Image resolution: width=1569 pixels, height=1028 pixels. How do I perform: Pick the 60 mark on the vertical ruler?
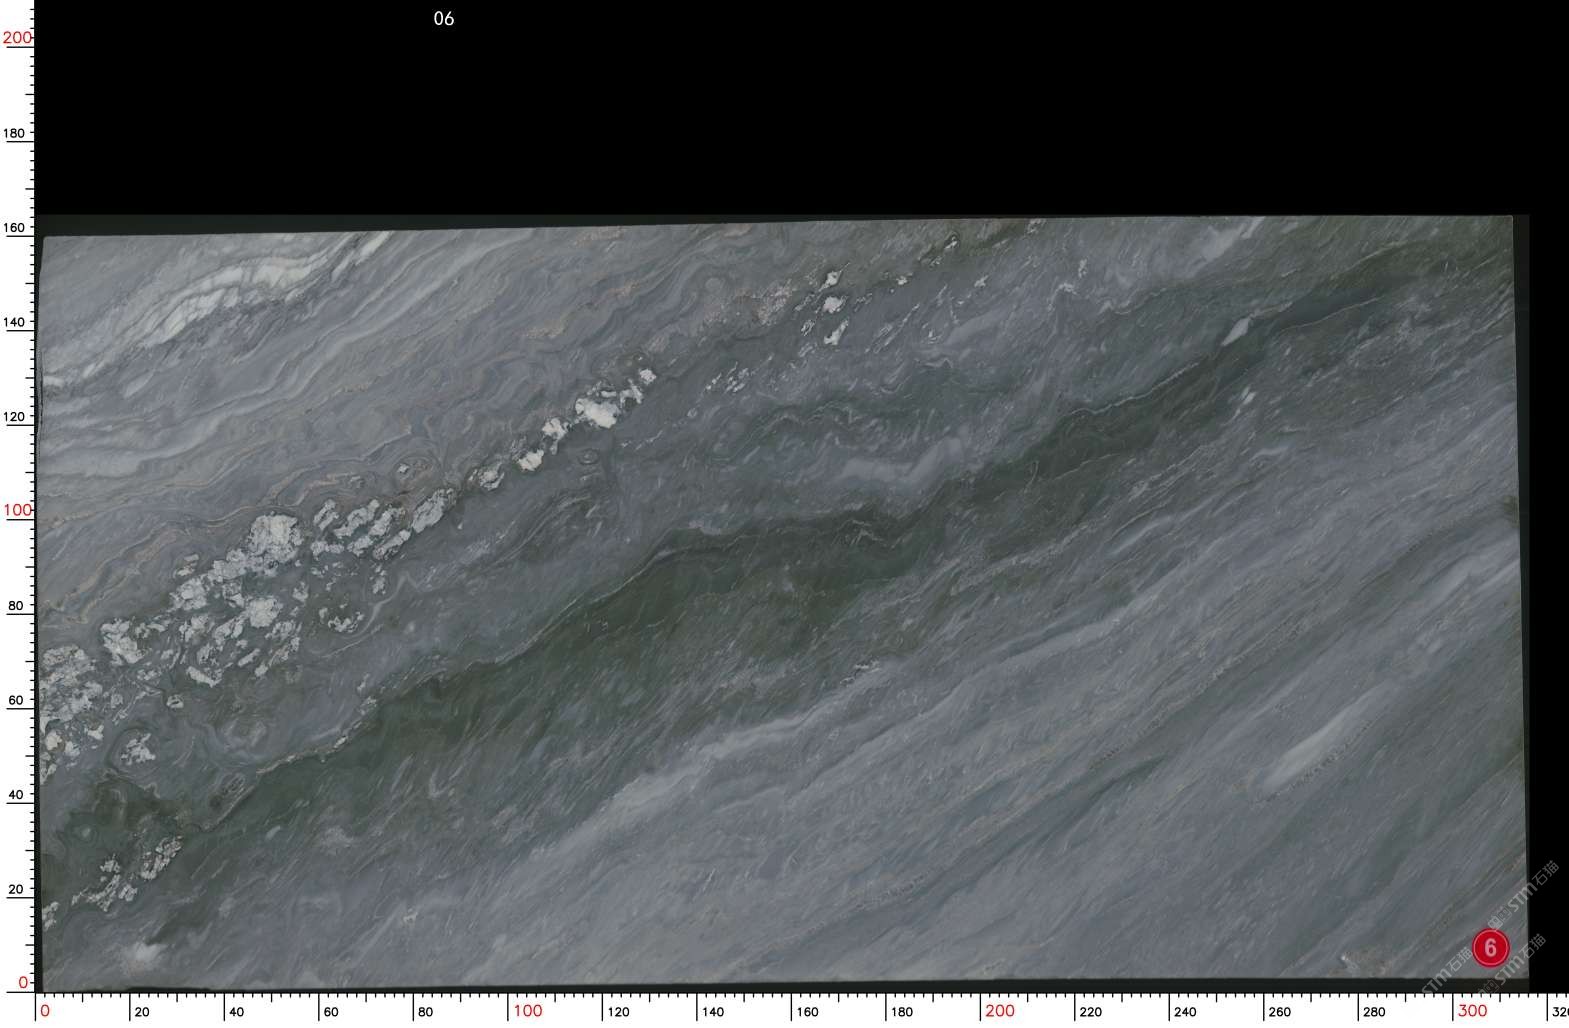click(16, 701)
